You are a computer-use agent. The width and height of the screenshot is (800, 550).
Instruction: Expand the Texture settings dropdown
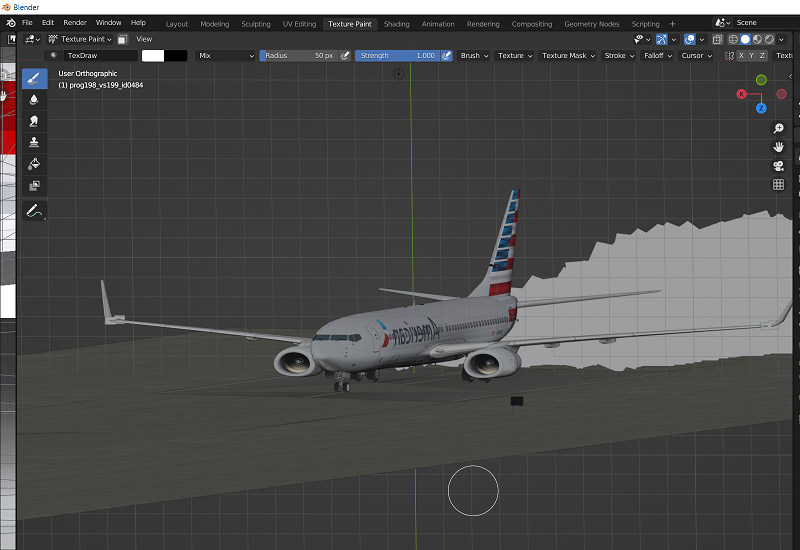pos(515,56)
